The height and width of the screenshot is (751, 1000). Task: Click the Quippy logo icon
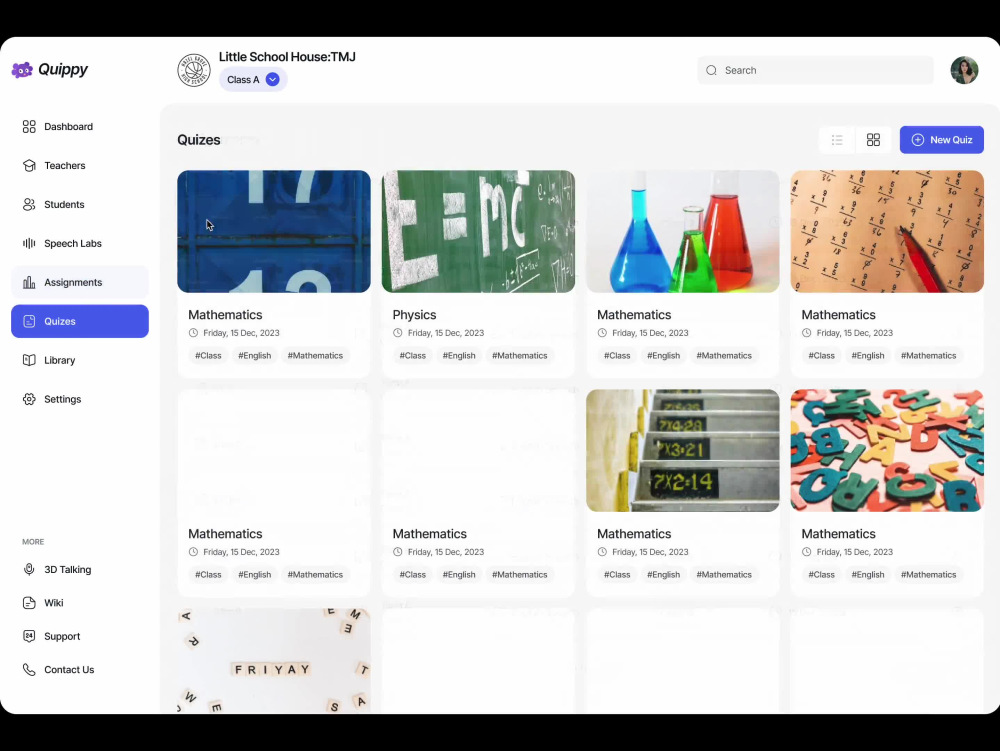pyautogui.click(x=22, y=69)
